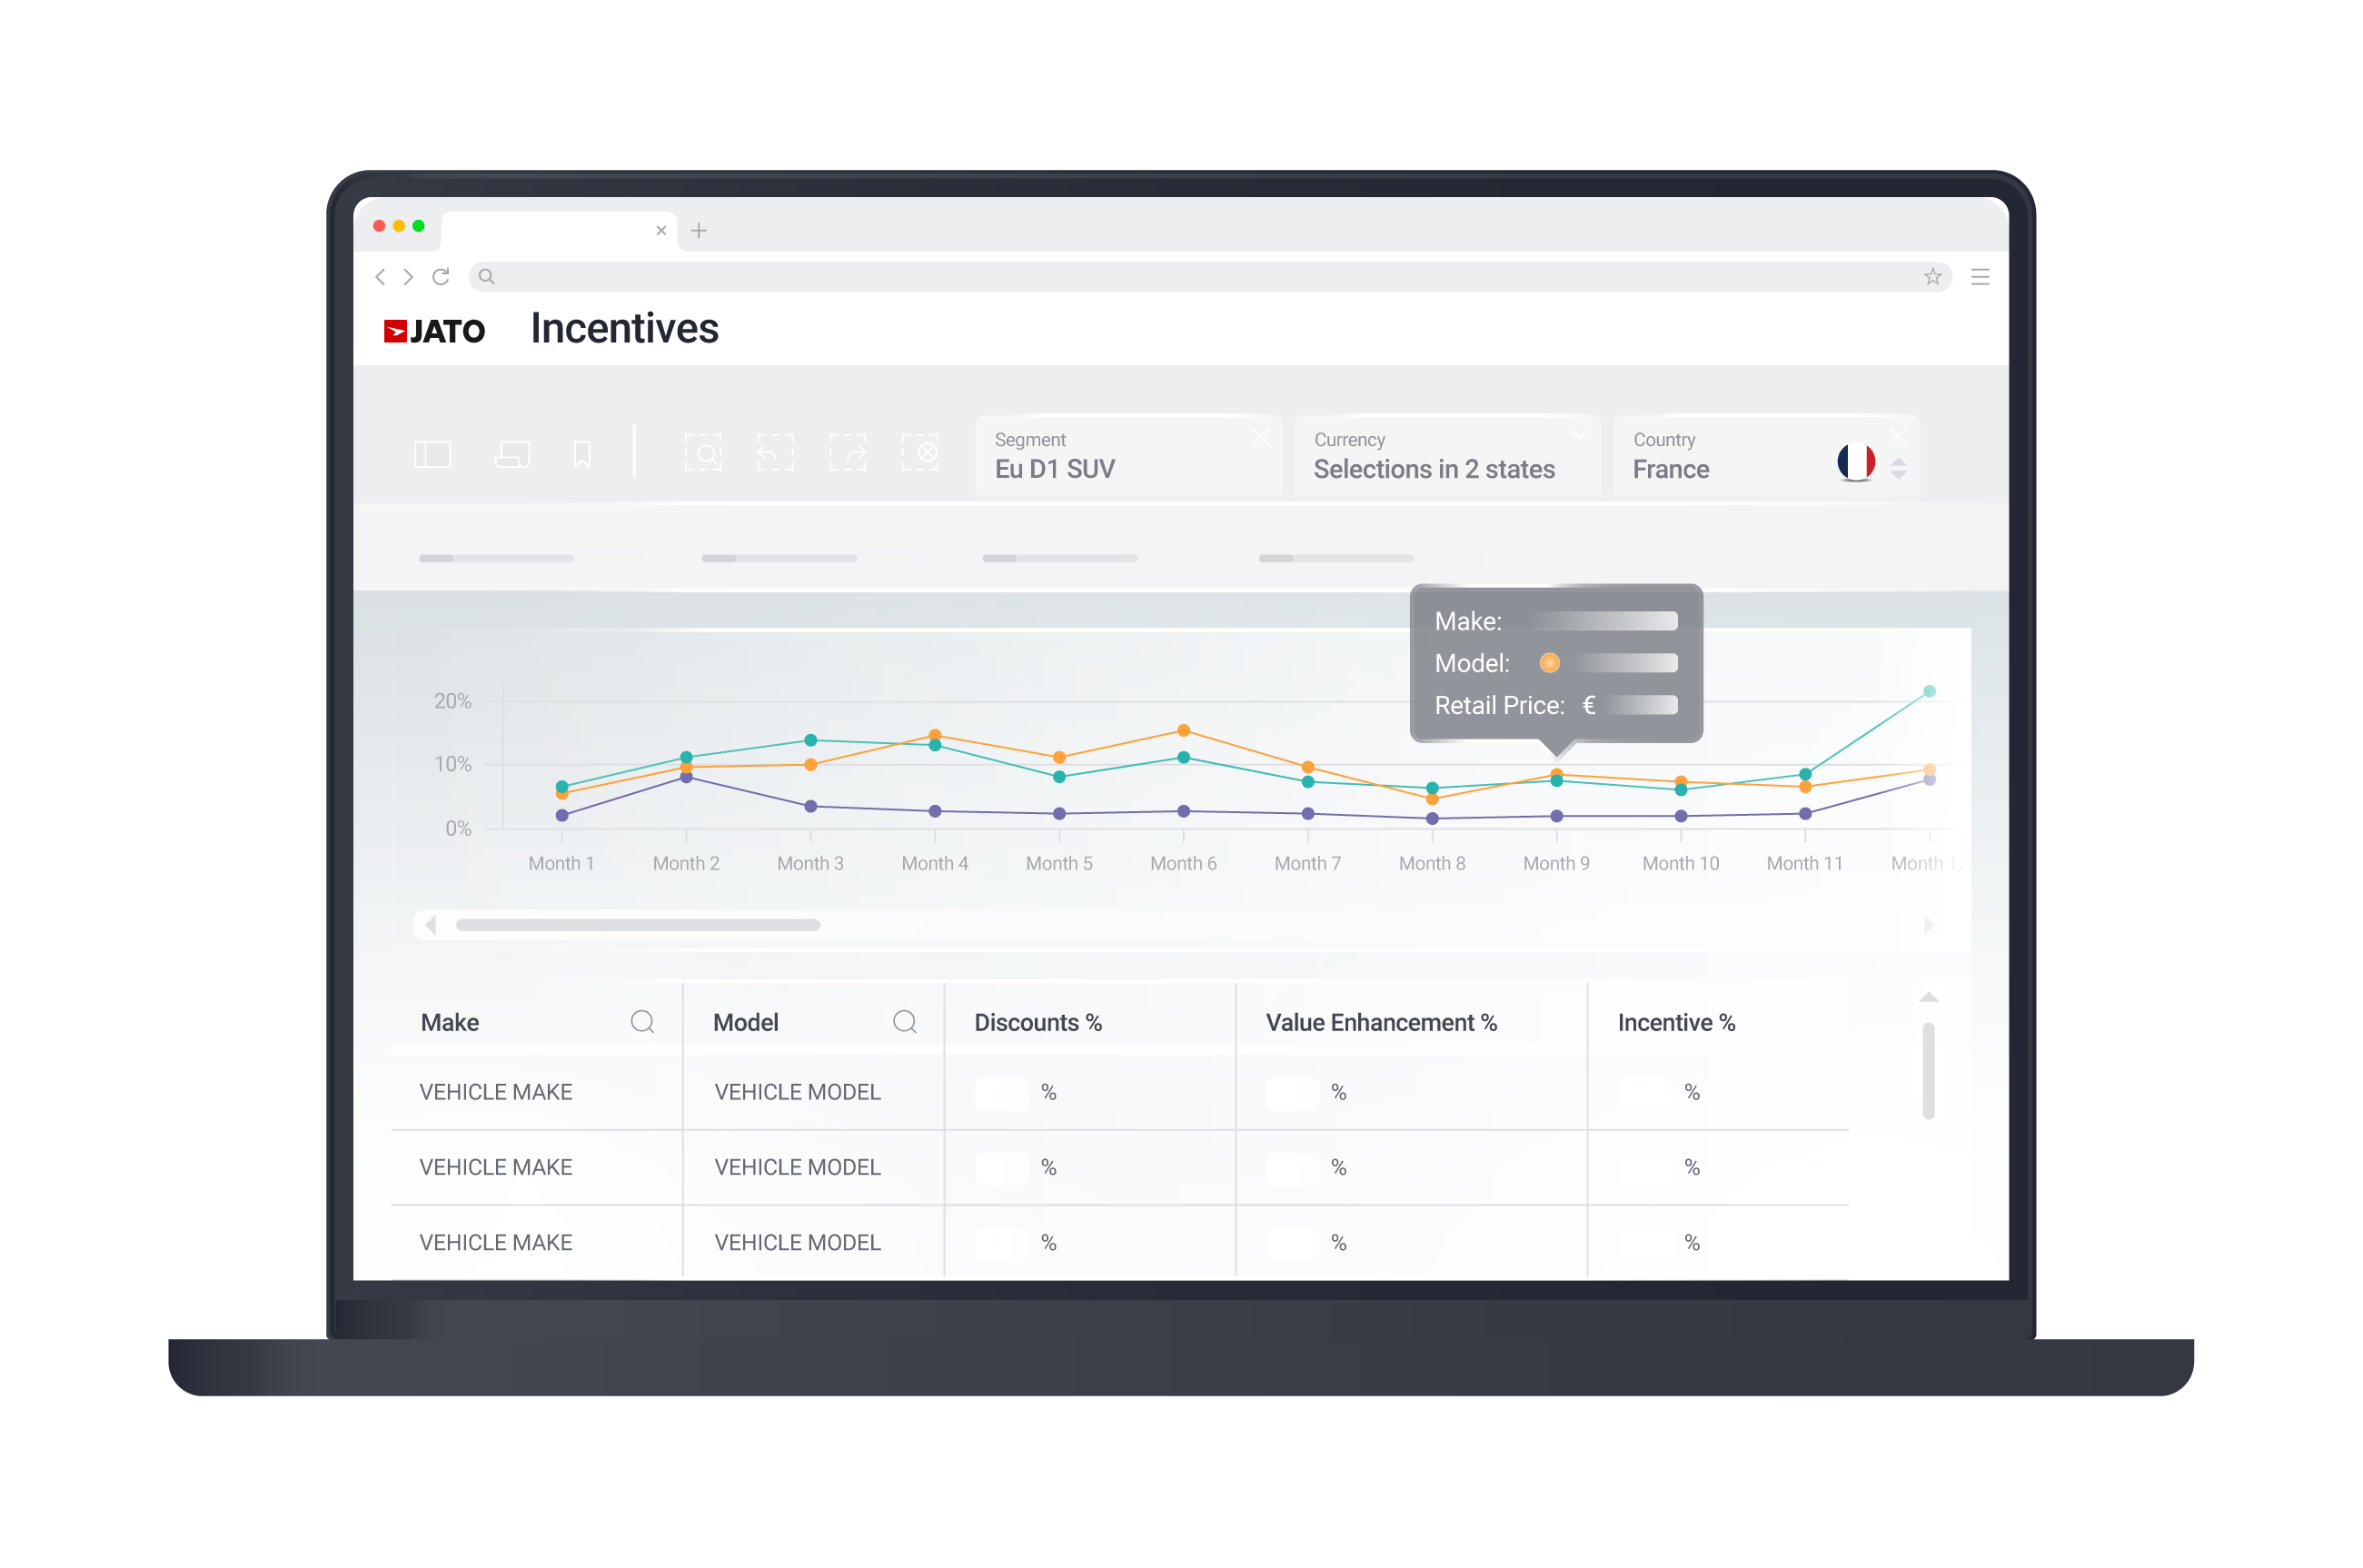Open the Country France selector arrows
This screenshot has width=2363, height=1568.
click(x=1899, y=469)
